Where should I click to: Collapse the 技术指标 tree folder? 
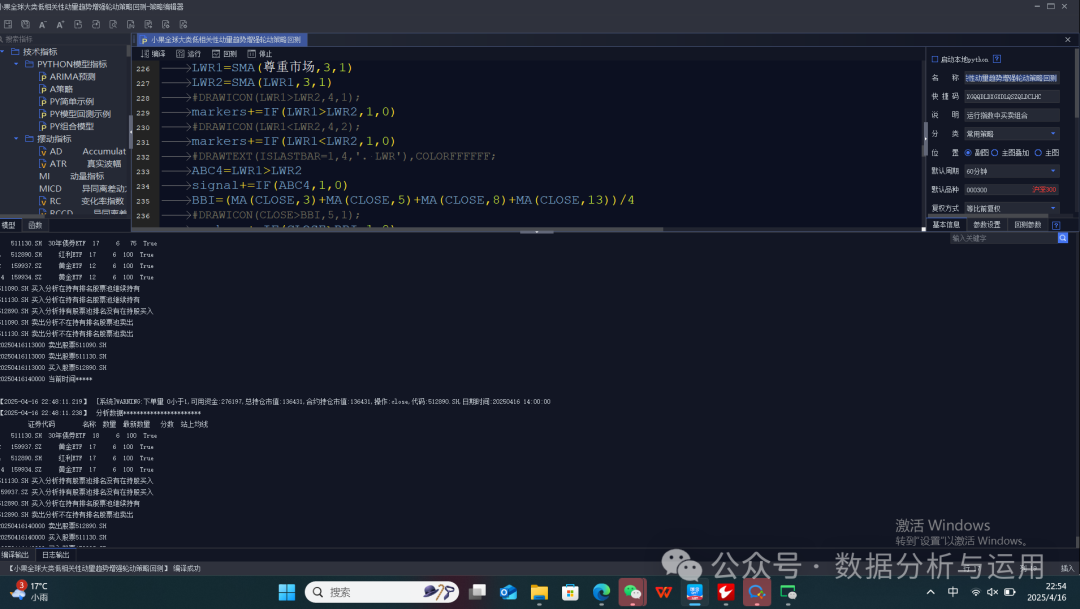(x=3, y=52)
